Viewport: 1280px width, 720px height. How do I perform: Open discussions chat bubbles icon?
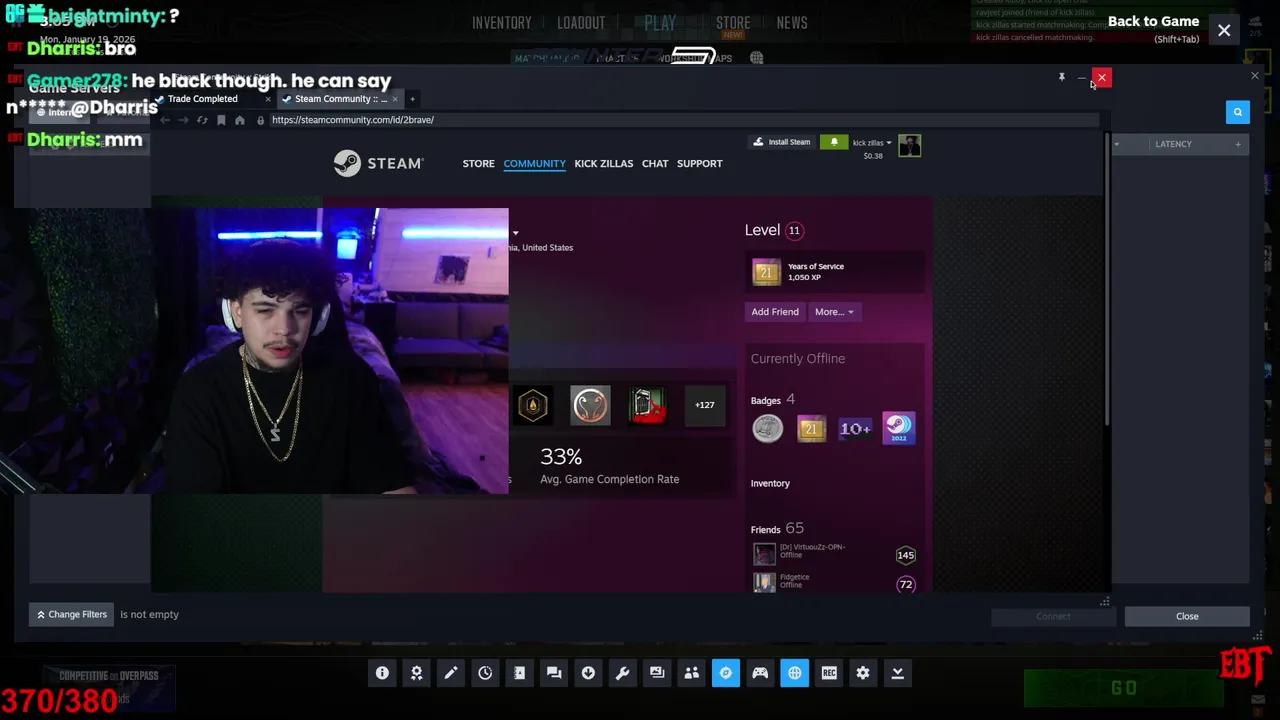click(554, 673)
